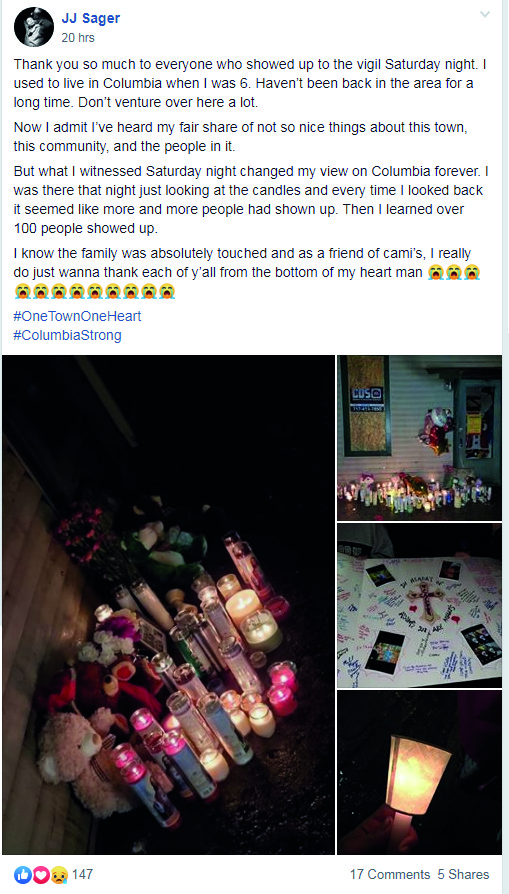View the 147 reactions count list
This screenshot has width=509, height=894.
point(83,874)
